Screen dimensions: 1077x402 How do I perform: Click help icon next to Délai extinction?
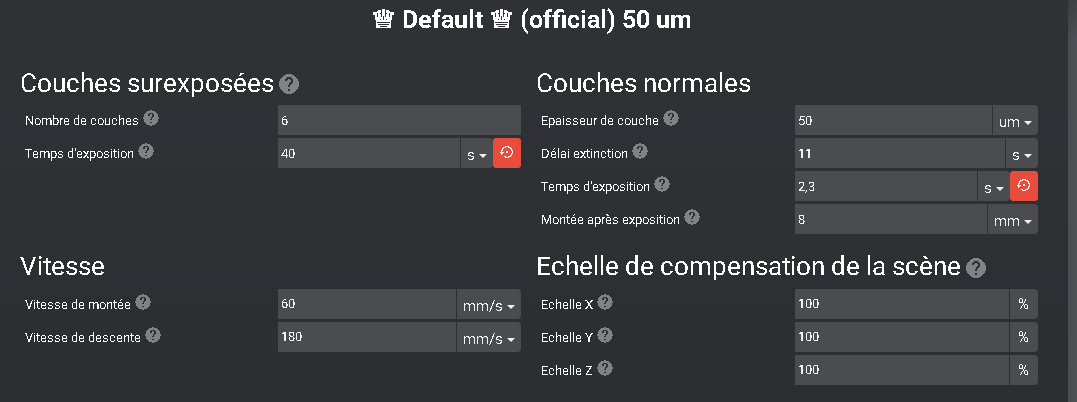point(639,151)
